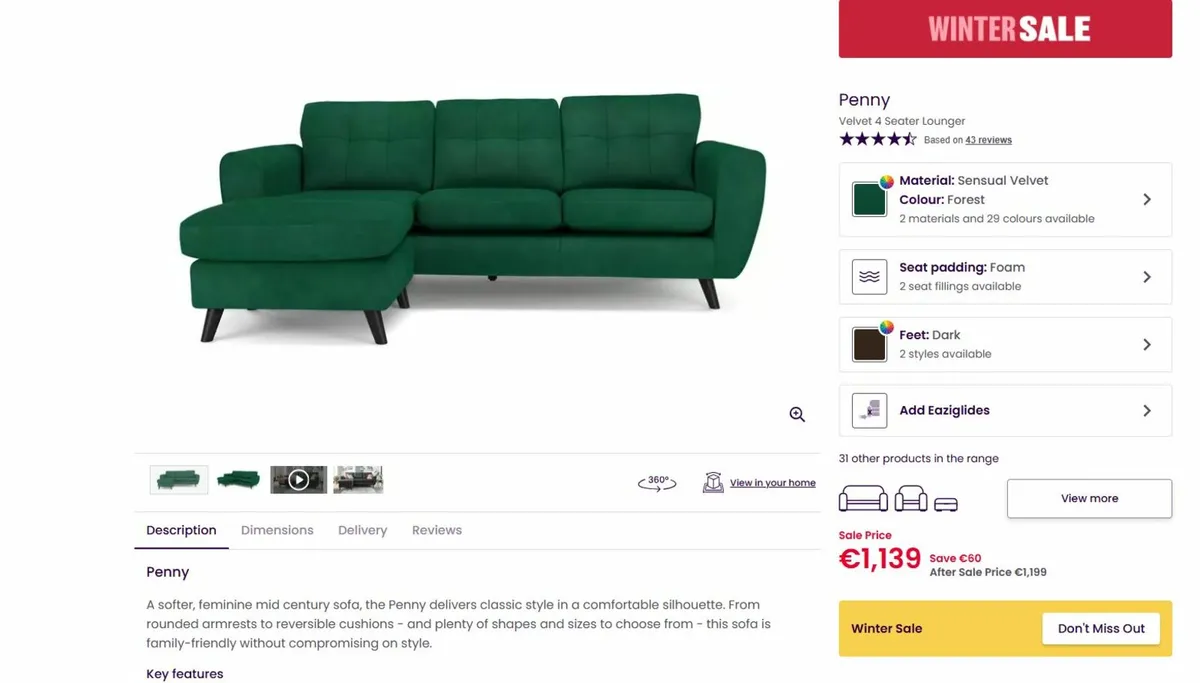The image size is (1200, 683).
Task: Open the Reviews tab
Action: (x=436, y=530)
